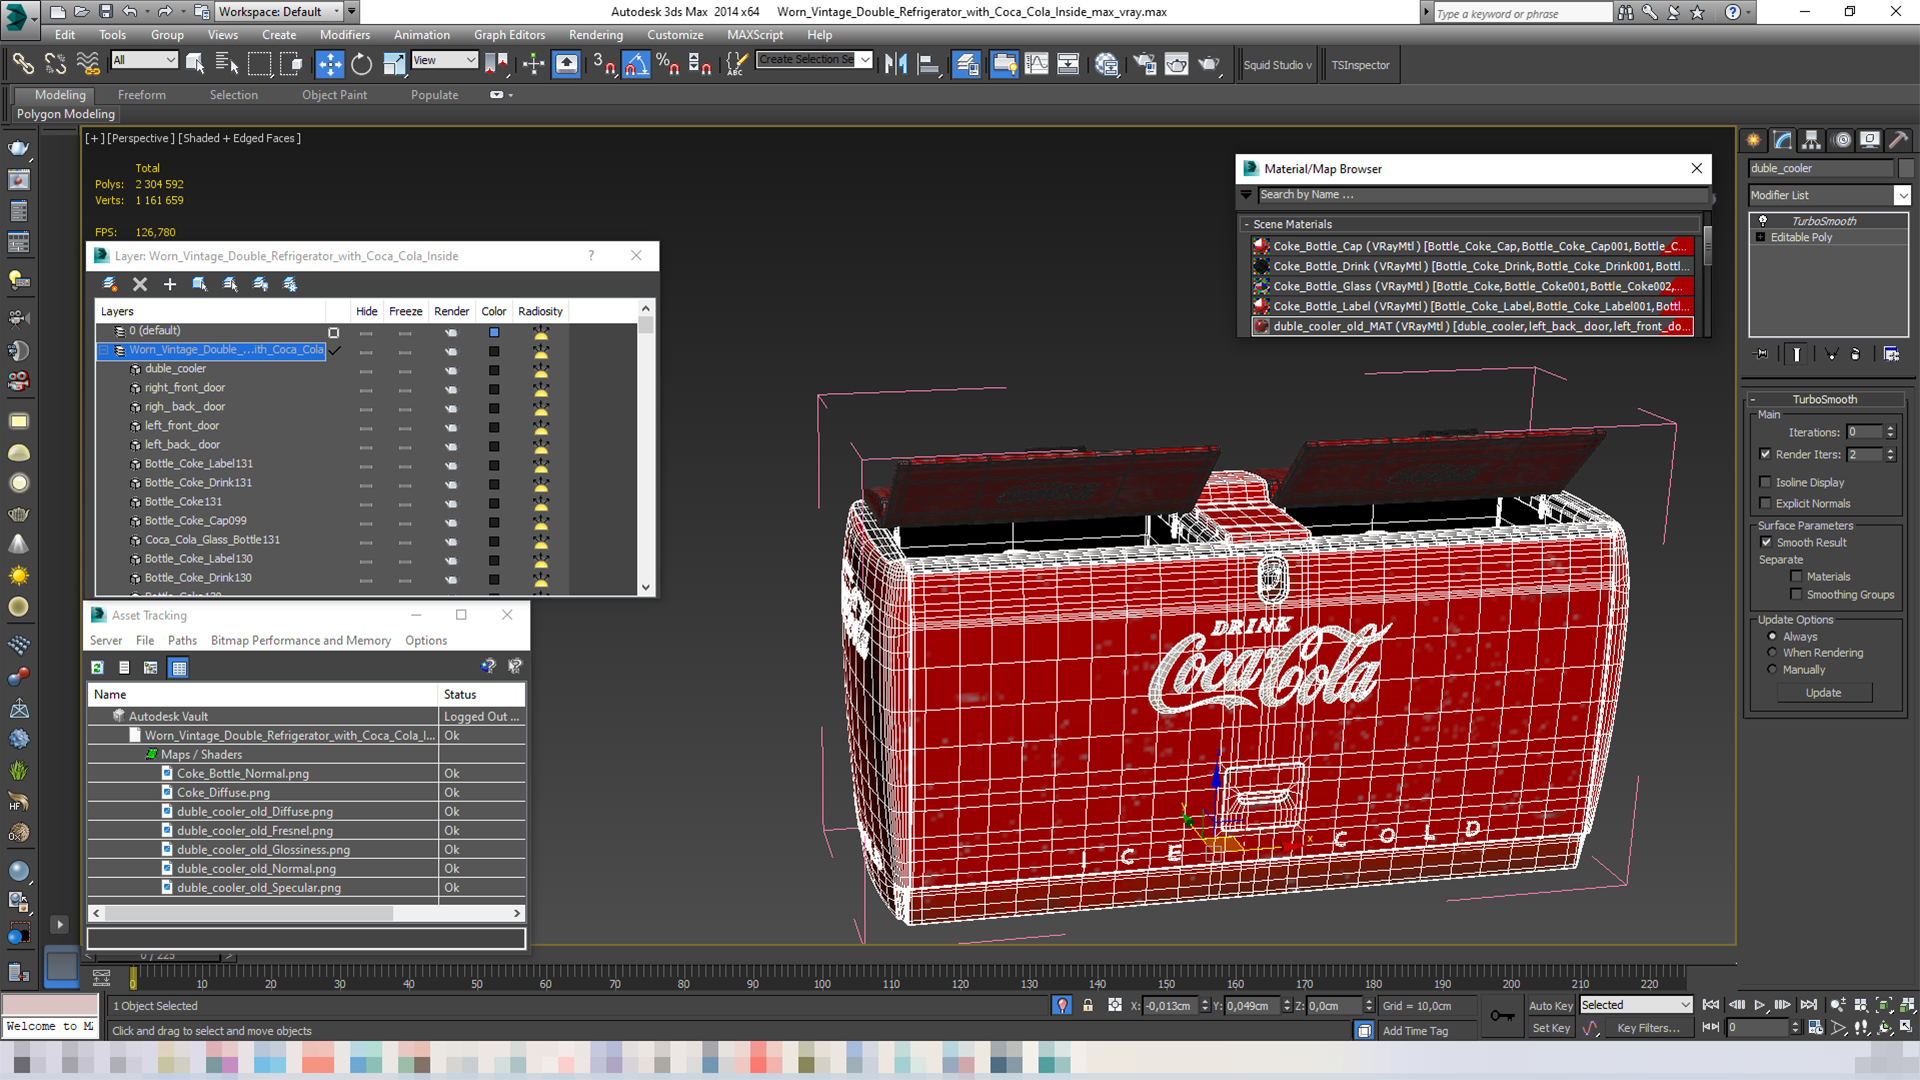Click the Select and Link tool
Viewport: 1920px width, 1080px height.
[23, 65]
